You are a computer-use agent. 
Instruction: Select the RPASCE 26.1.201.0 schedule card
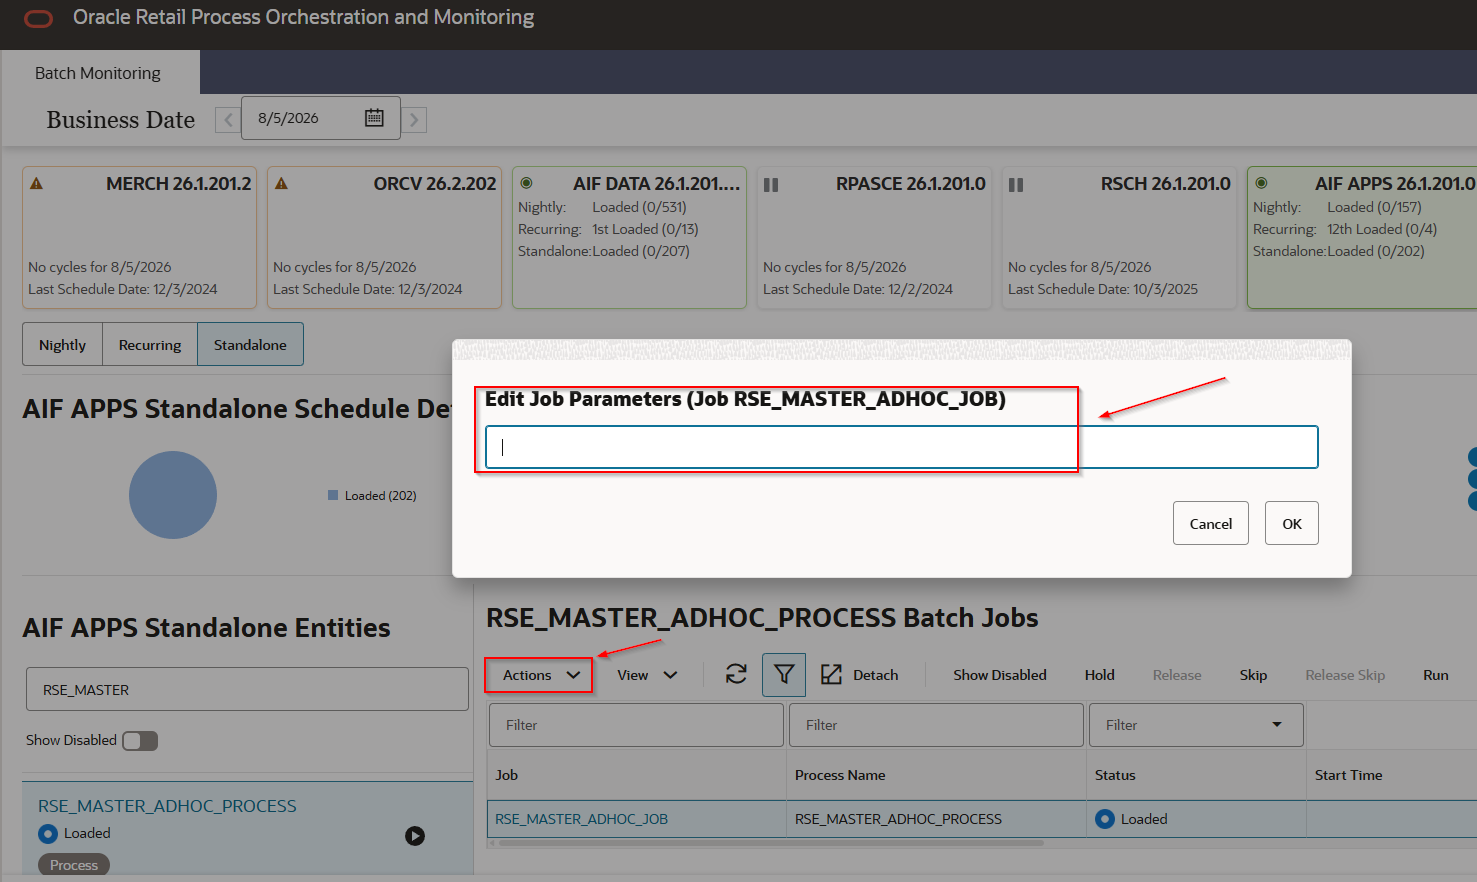coord(875,237)
